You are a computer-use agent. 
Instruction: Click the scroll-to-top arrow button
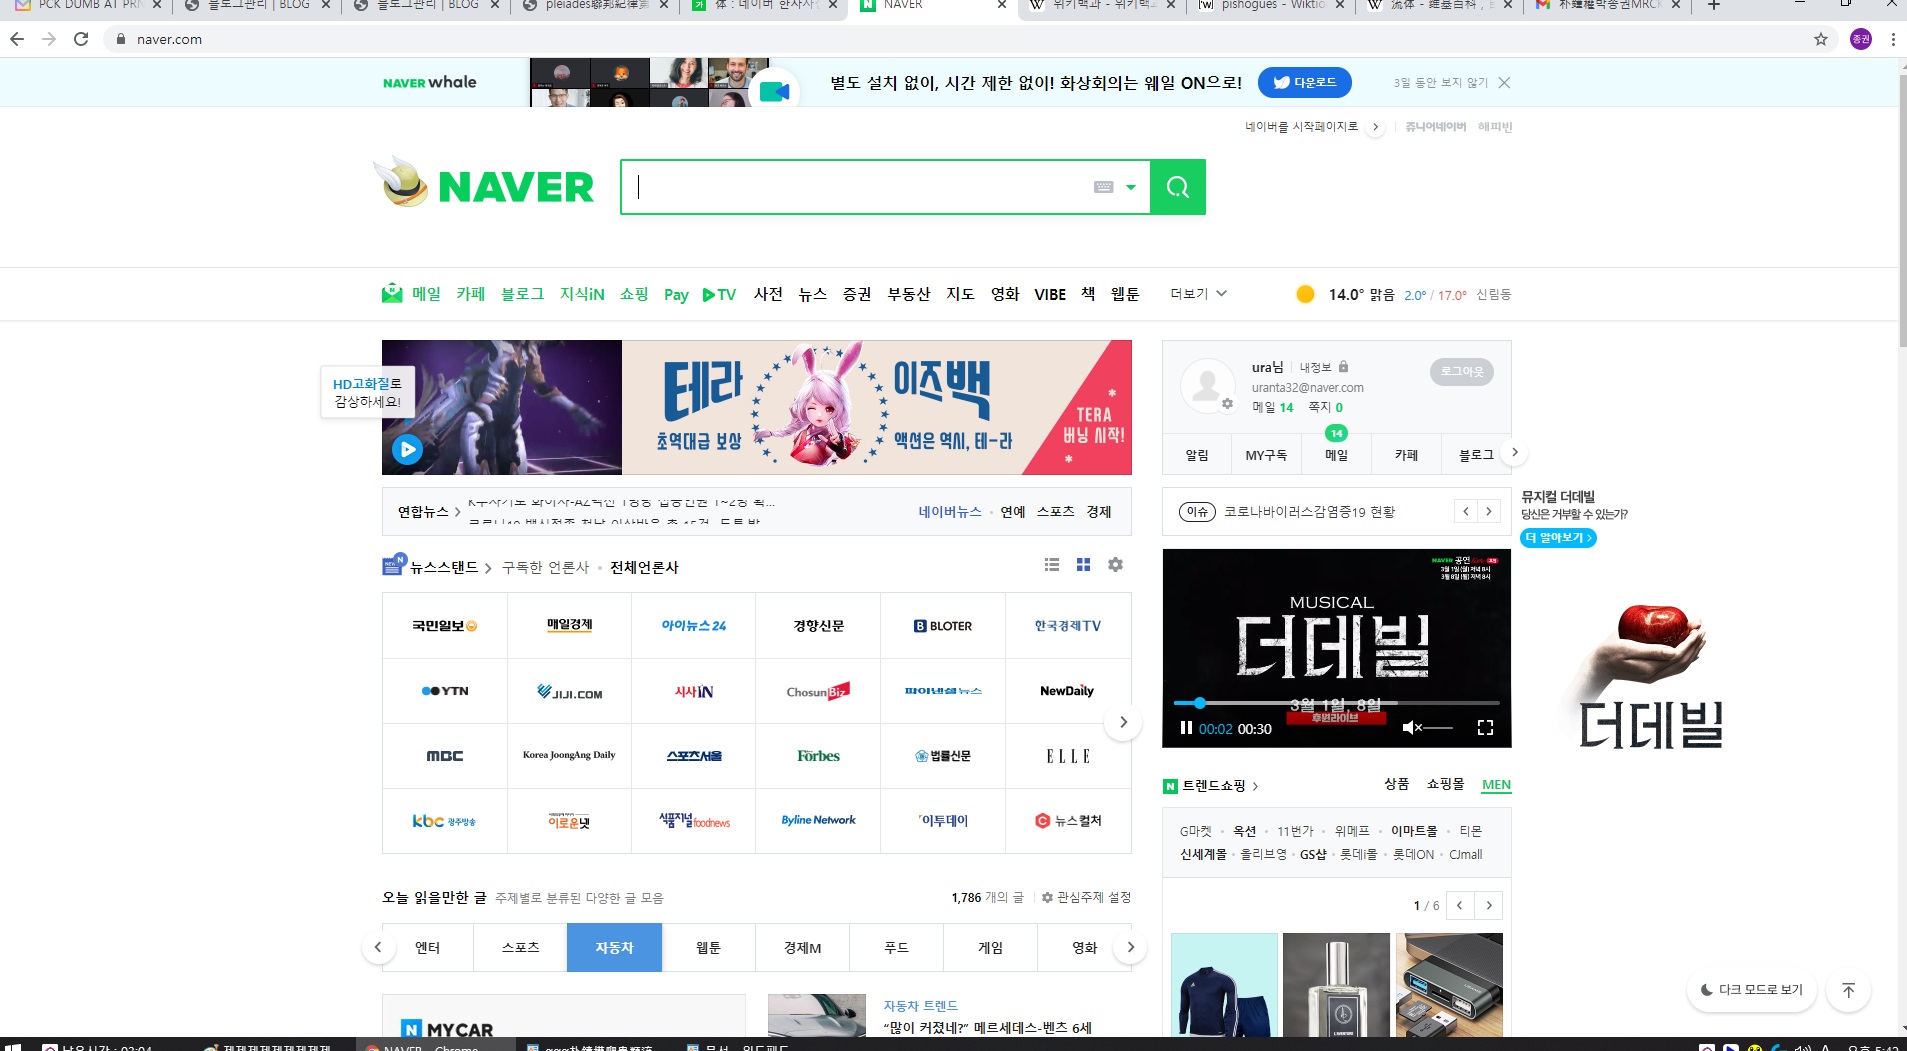1848,990
